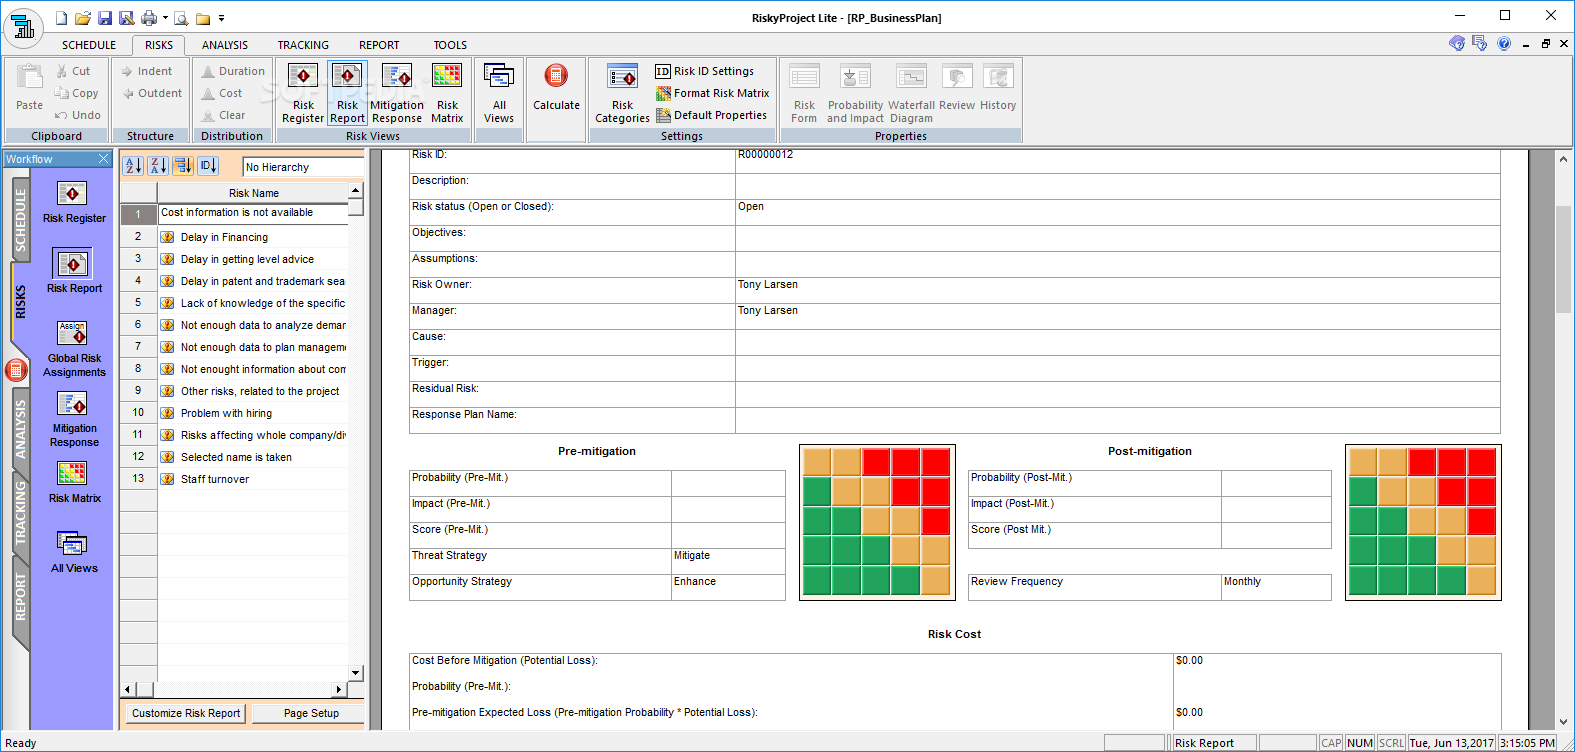The height and width of the screenshot is (752, 1575).
Task: Open All Views in Workflow panel
Action: tap(74, 552)
